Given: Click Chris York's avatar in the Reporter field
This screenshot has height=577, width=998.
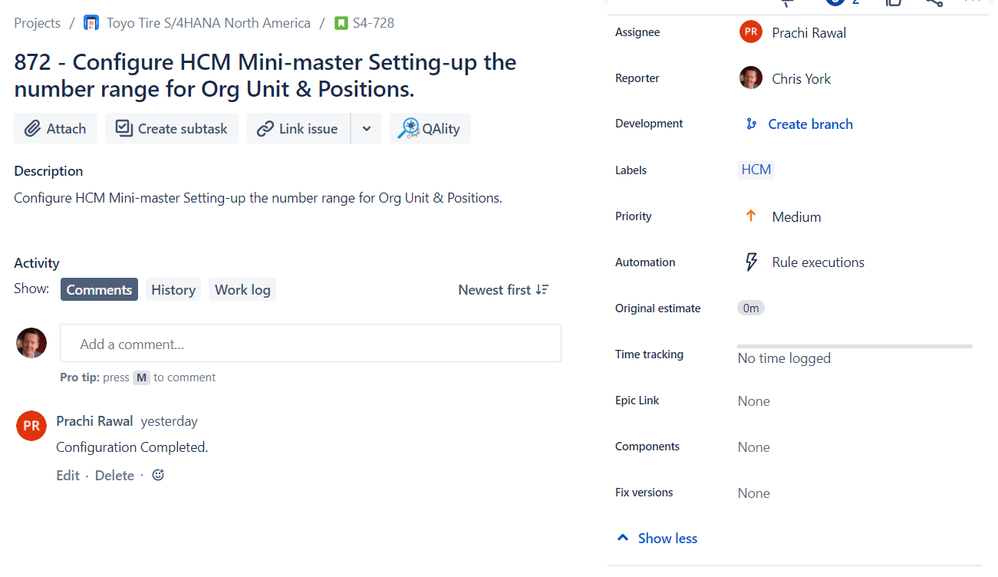Looking at the screenshot, I should coord(751,78).
